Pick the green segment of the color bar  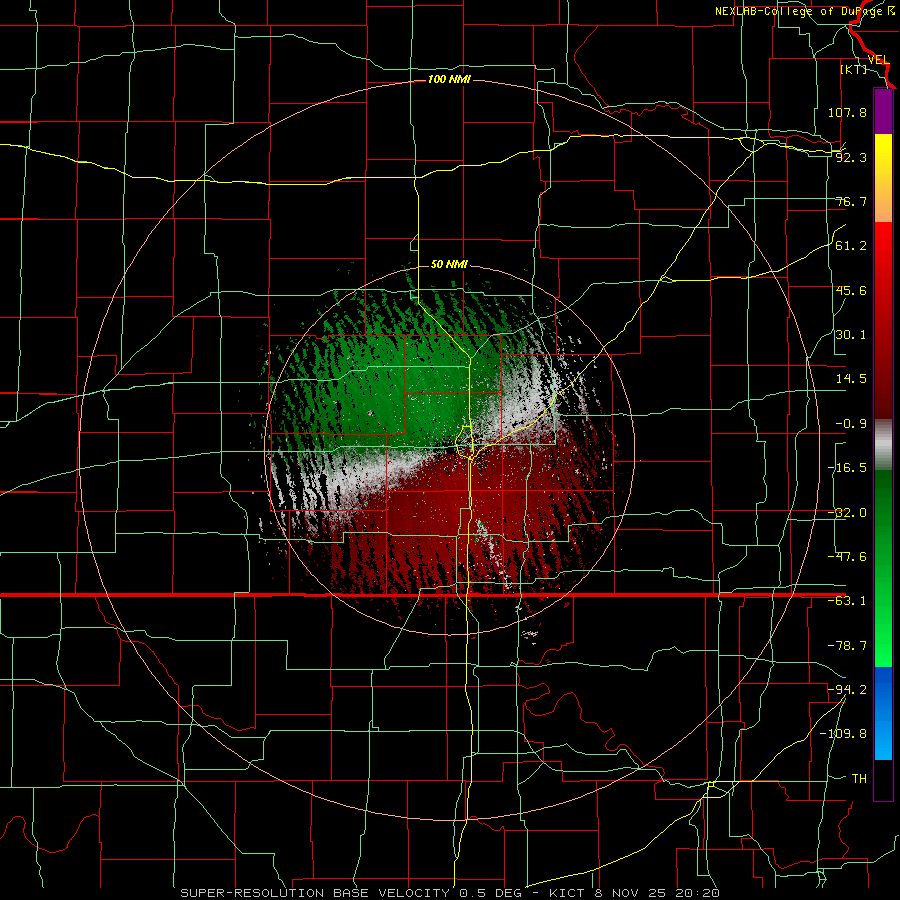[x=883, y=568]
